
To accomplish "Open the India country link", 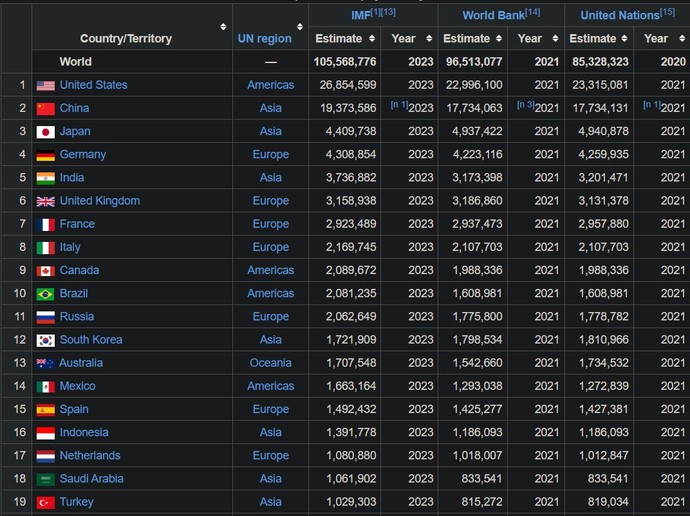I will pyautogui.click(x=72, y=178).
